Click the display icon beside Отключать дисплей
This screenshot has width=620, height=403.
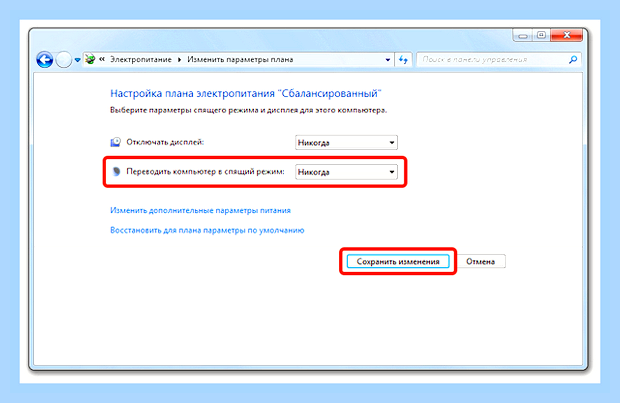tap(115, 142)
